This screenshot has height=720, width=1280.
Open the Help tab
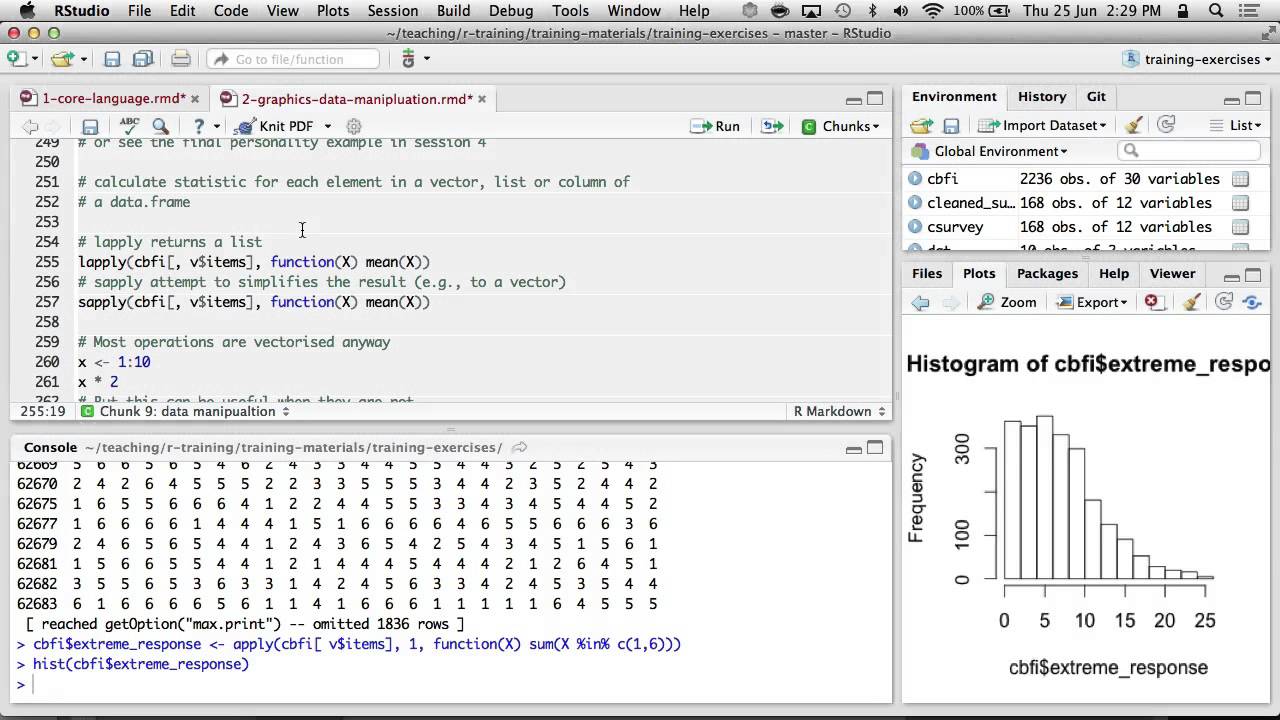(x=1114, y=274)
